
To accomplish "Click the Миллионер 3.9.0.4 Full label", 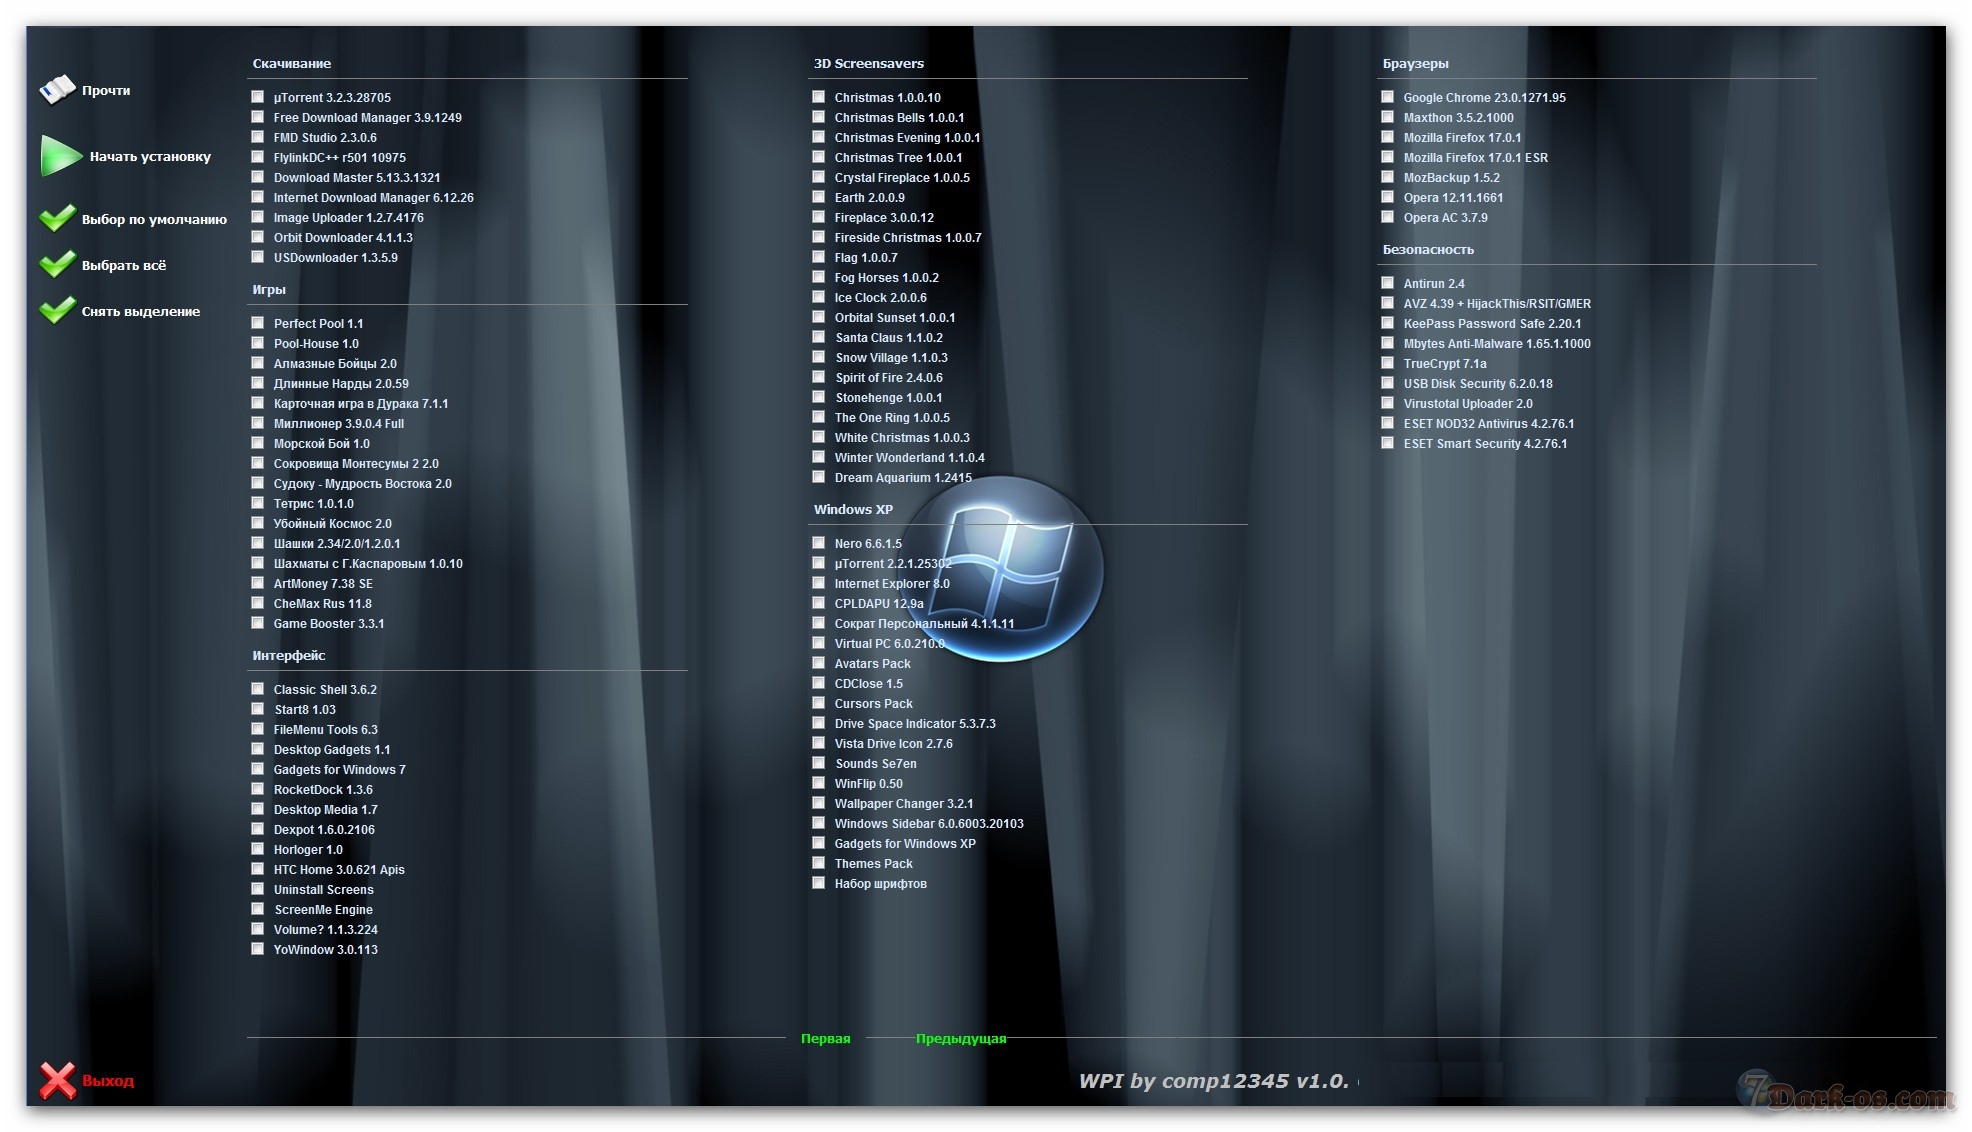I will click(x=339, y=424).
